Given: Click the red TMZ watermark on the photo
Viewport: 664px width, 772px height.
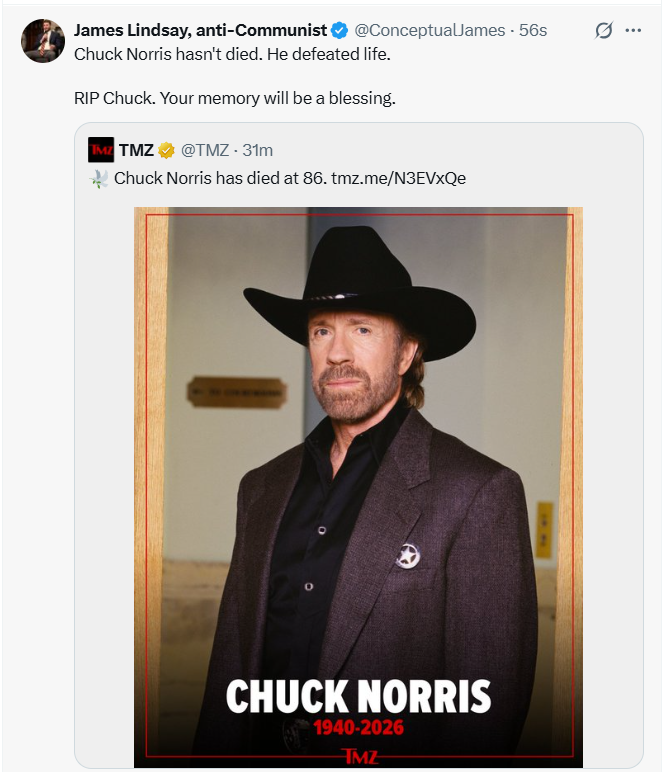Looking at the screenshot, I should coord(360,757).
